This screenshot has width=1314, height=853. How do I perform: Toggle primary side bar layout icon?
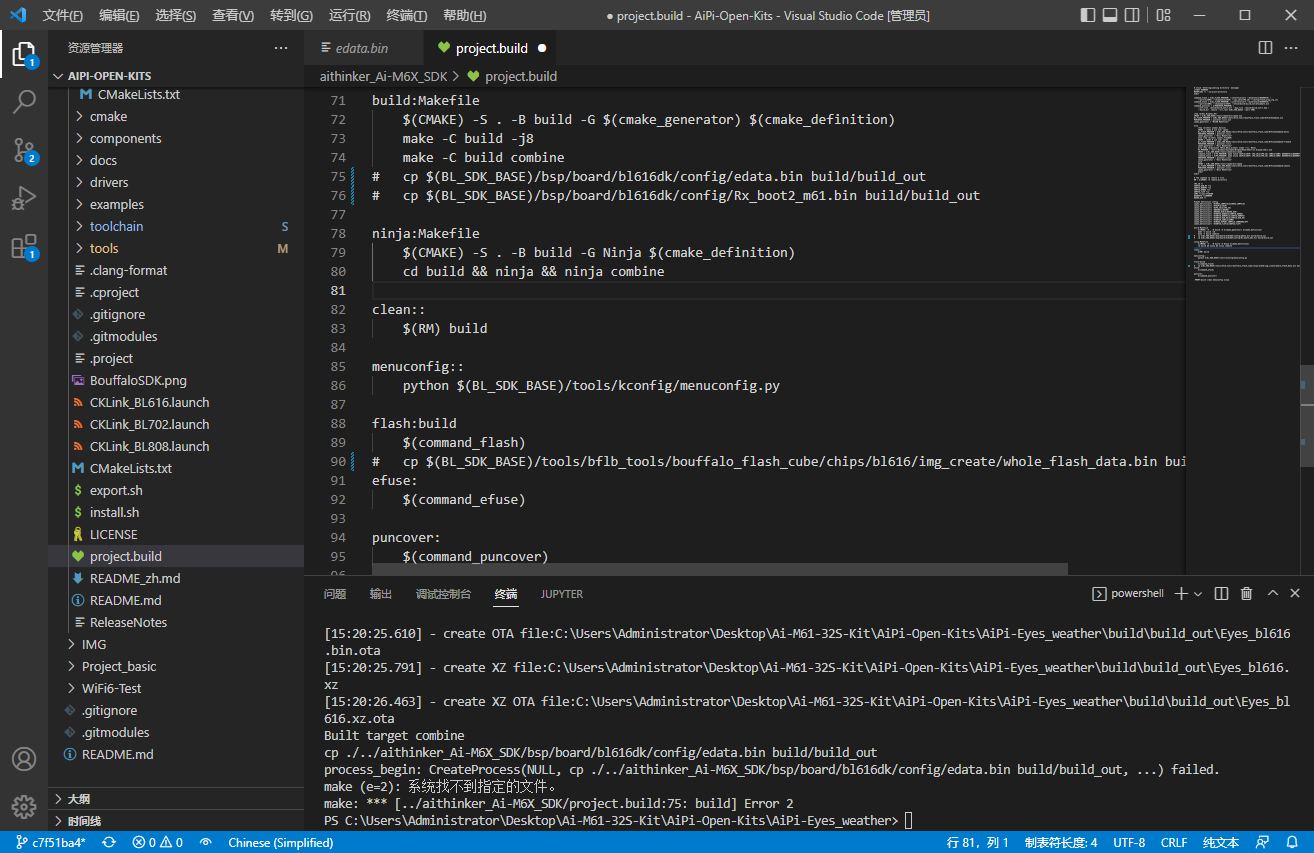click(1089, 15)
